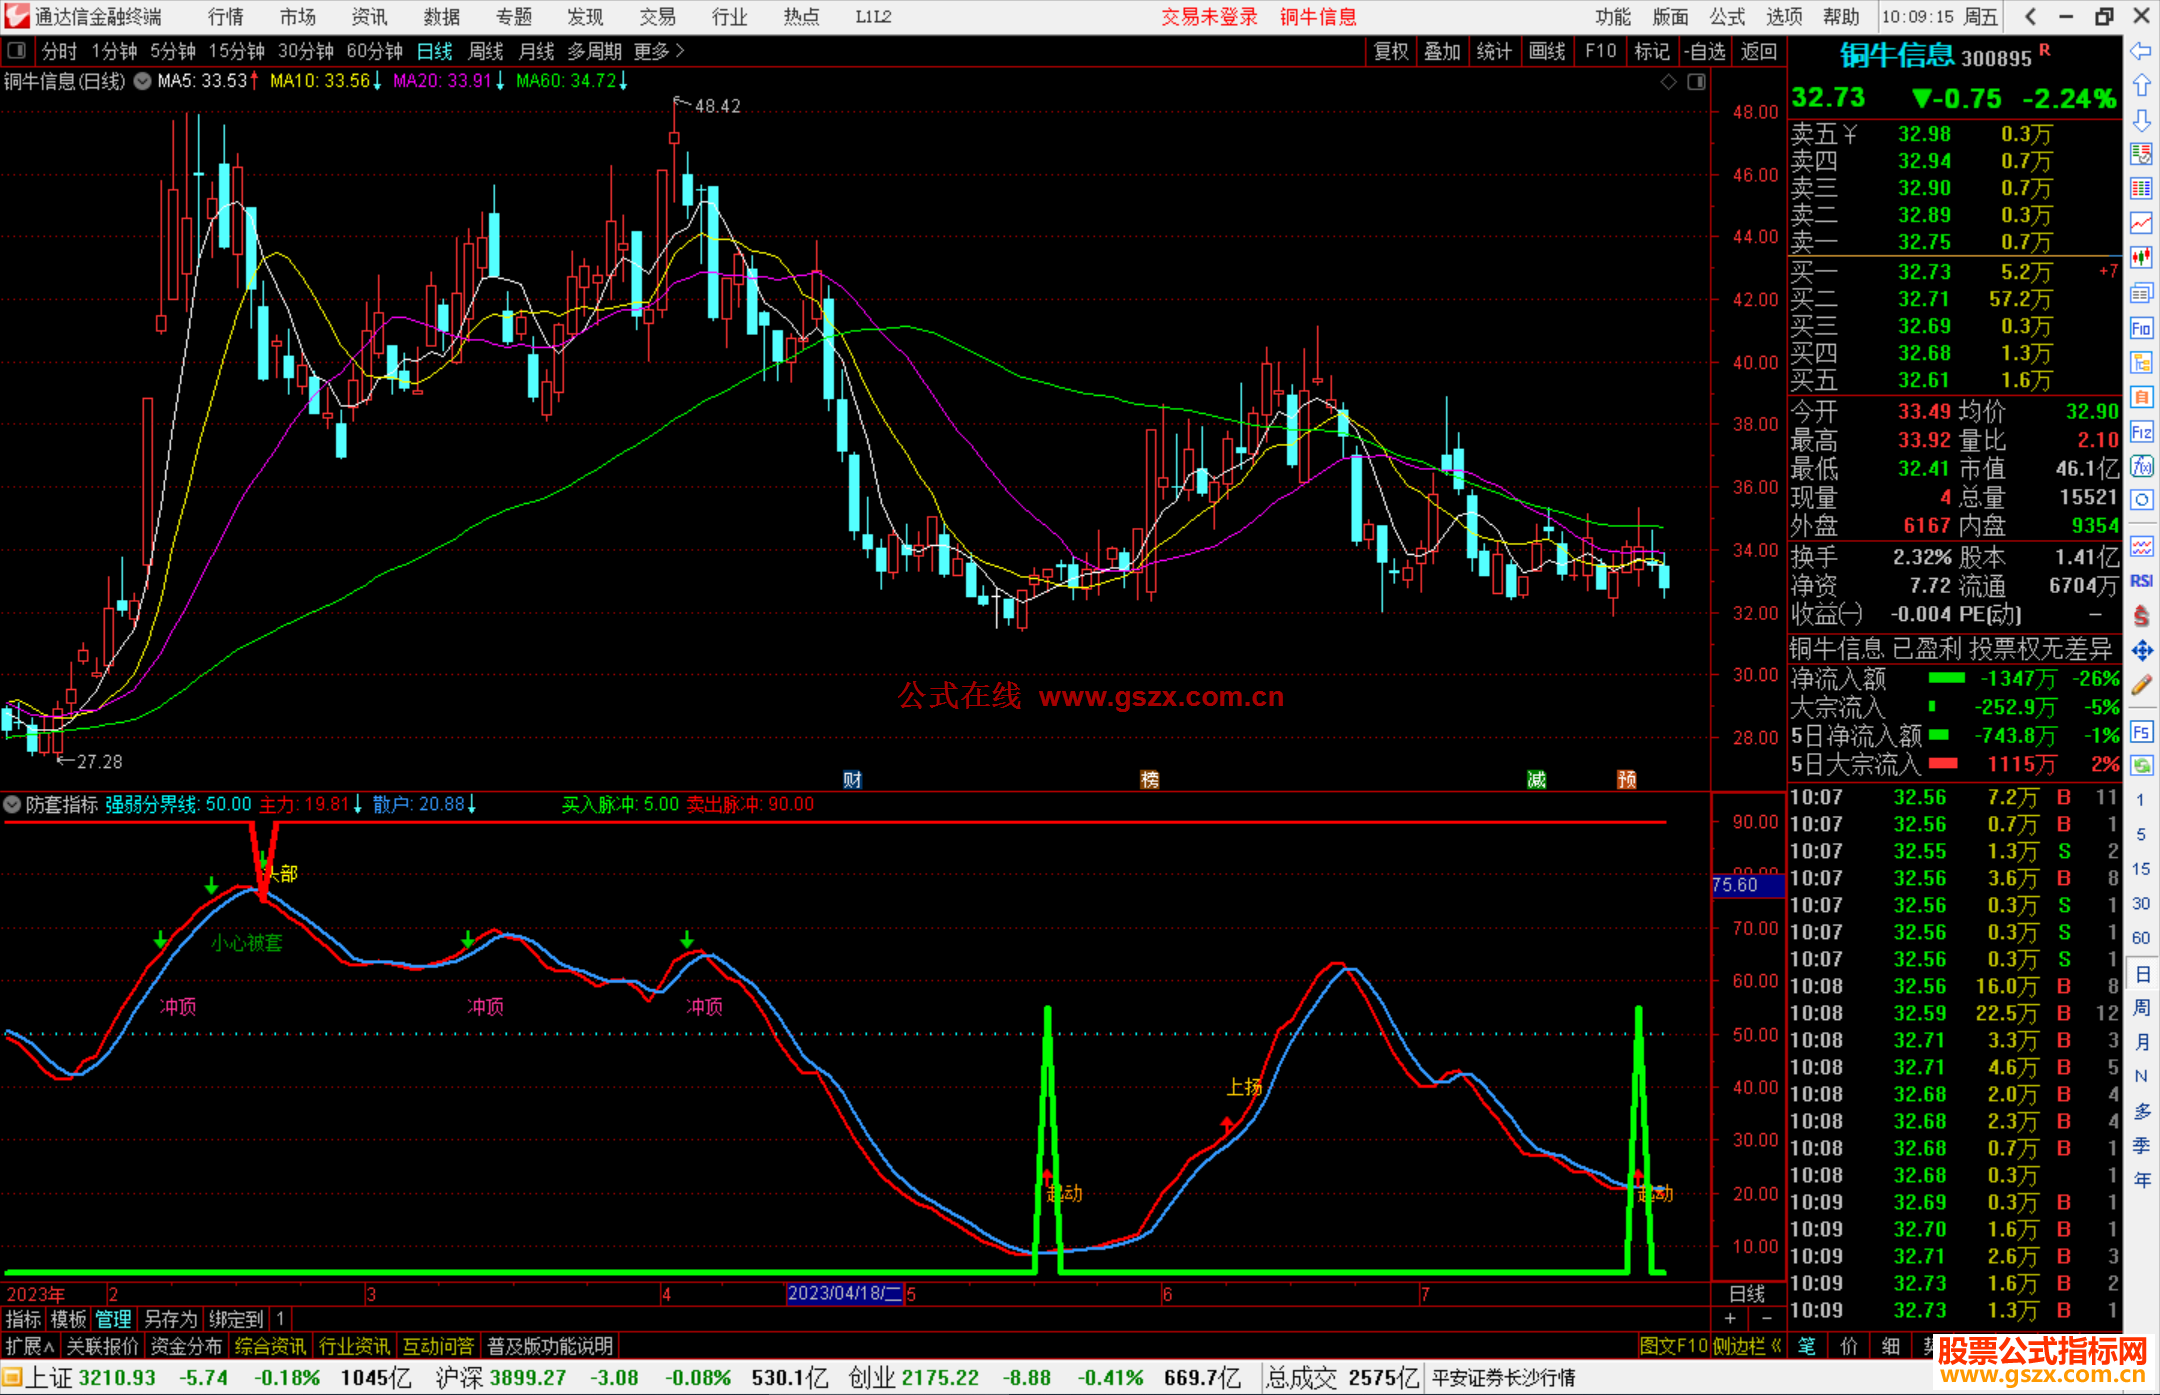2160x1395 pixels.
Task: Open the F10 info sidebar icon
Action: click(x=2141, y=329)
